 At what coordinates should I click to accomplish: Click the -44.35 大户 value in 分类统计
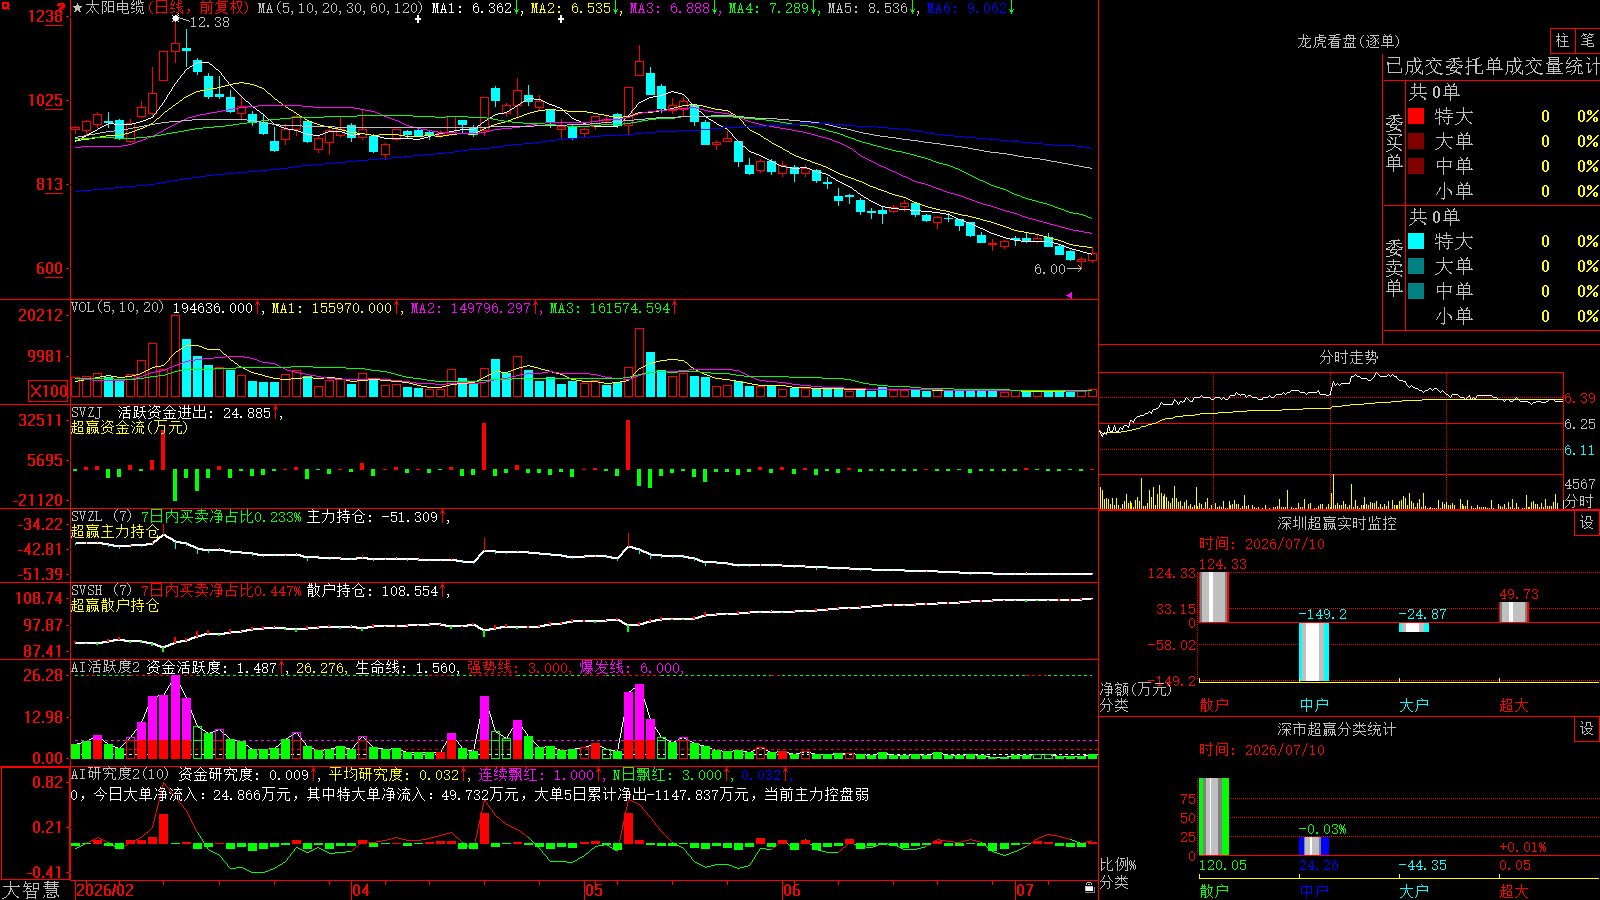[x=1422, y=865]
